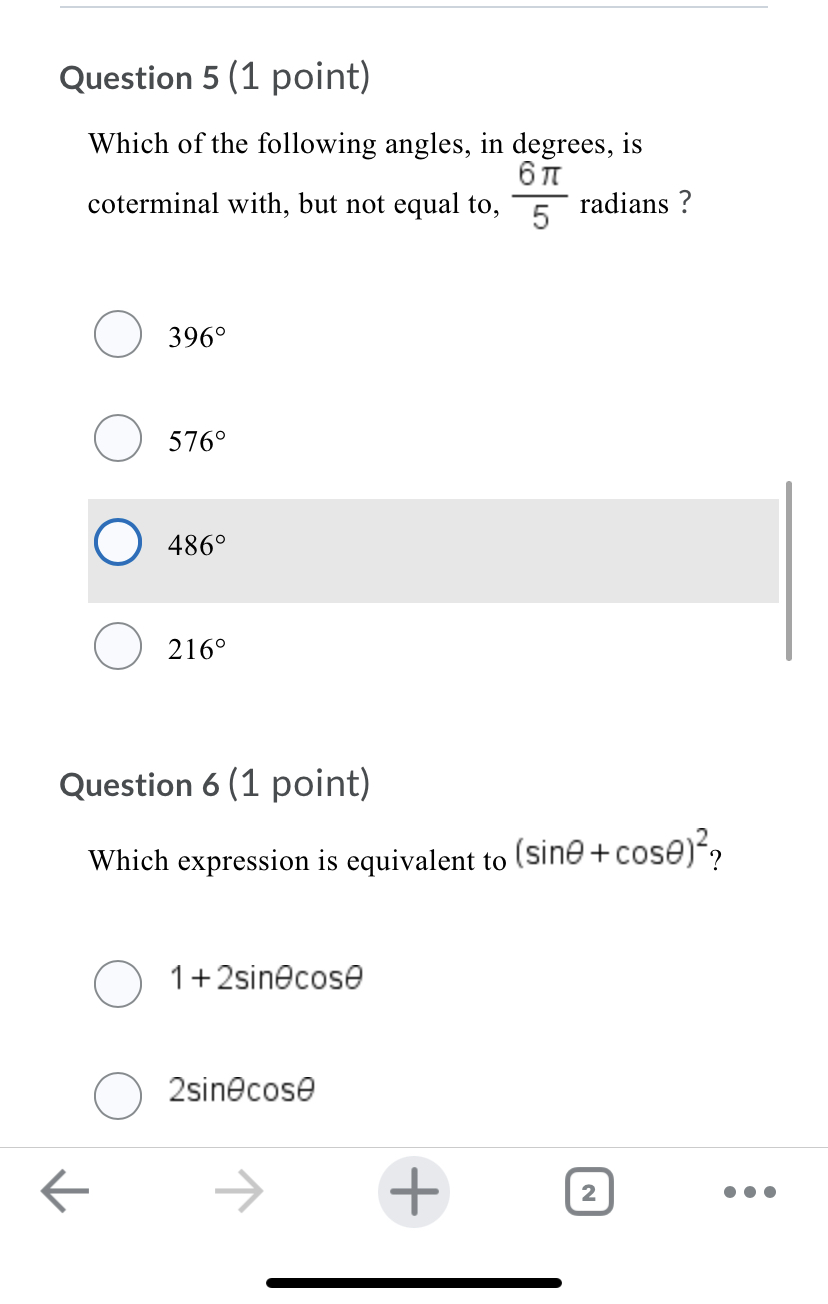The width and height of the screenshot is (828, 1304).
Task: Tap the home indicator bar at bottom
Action: point(414,1282)
